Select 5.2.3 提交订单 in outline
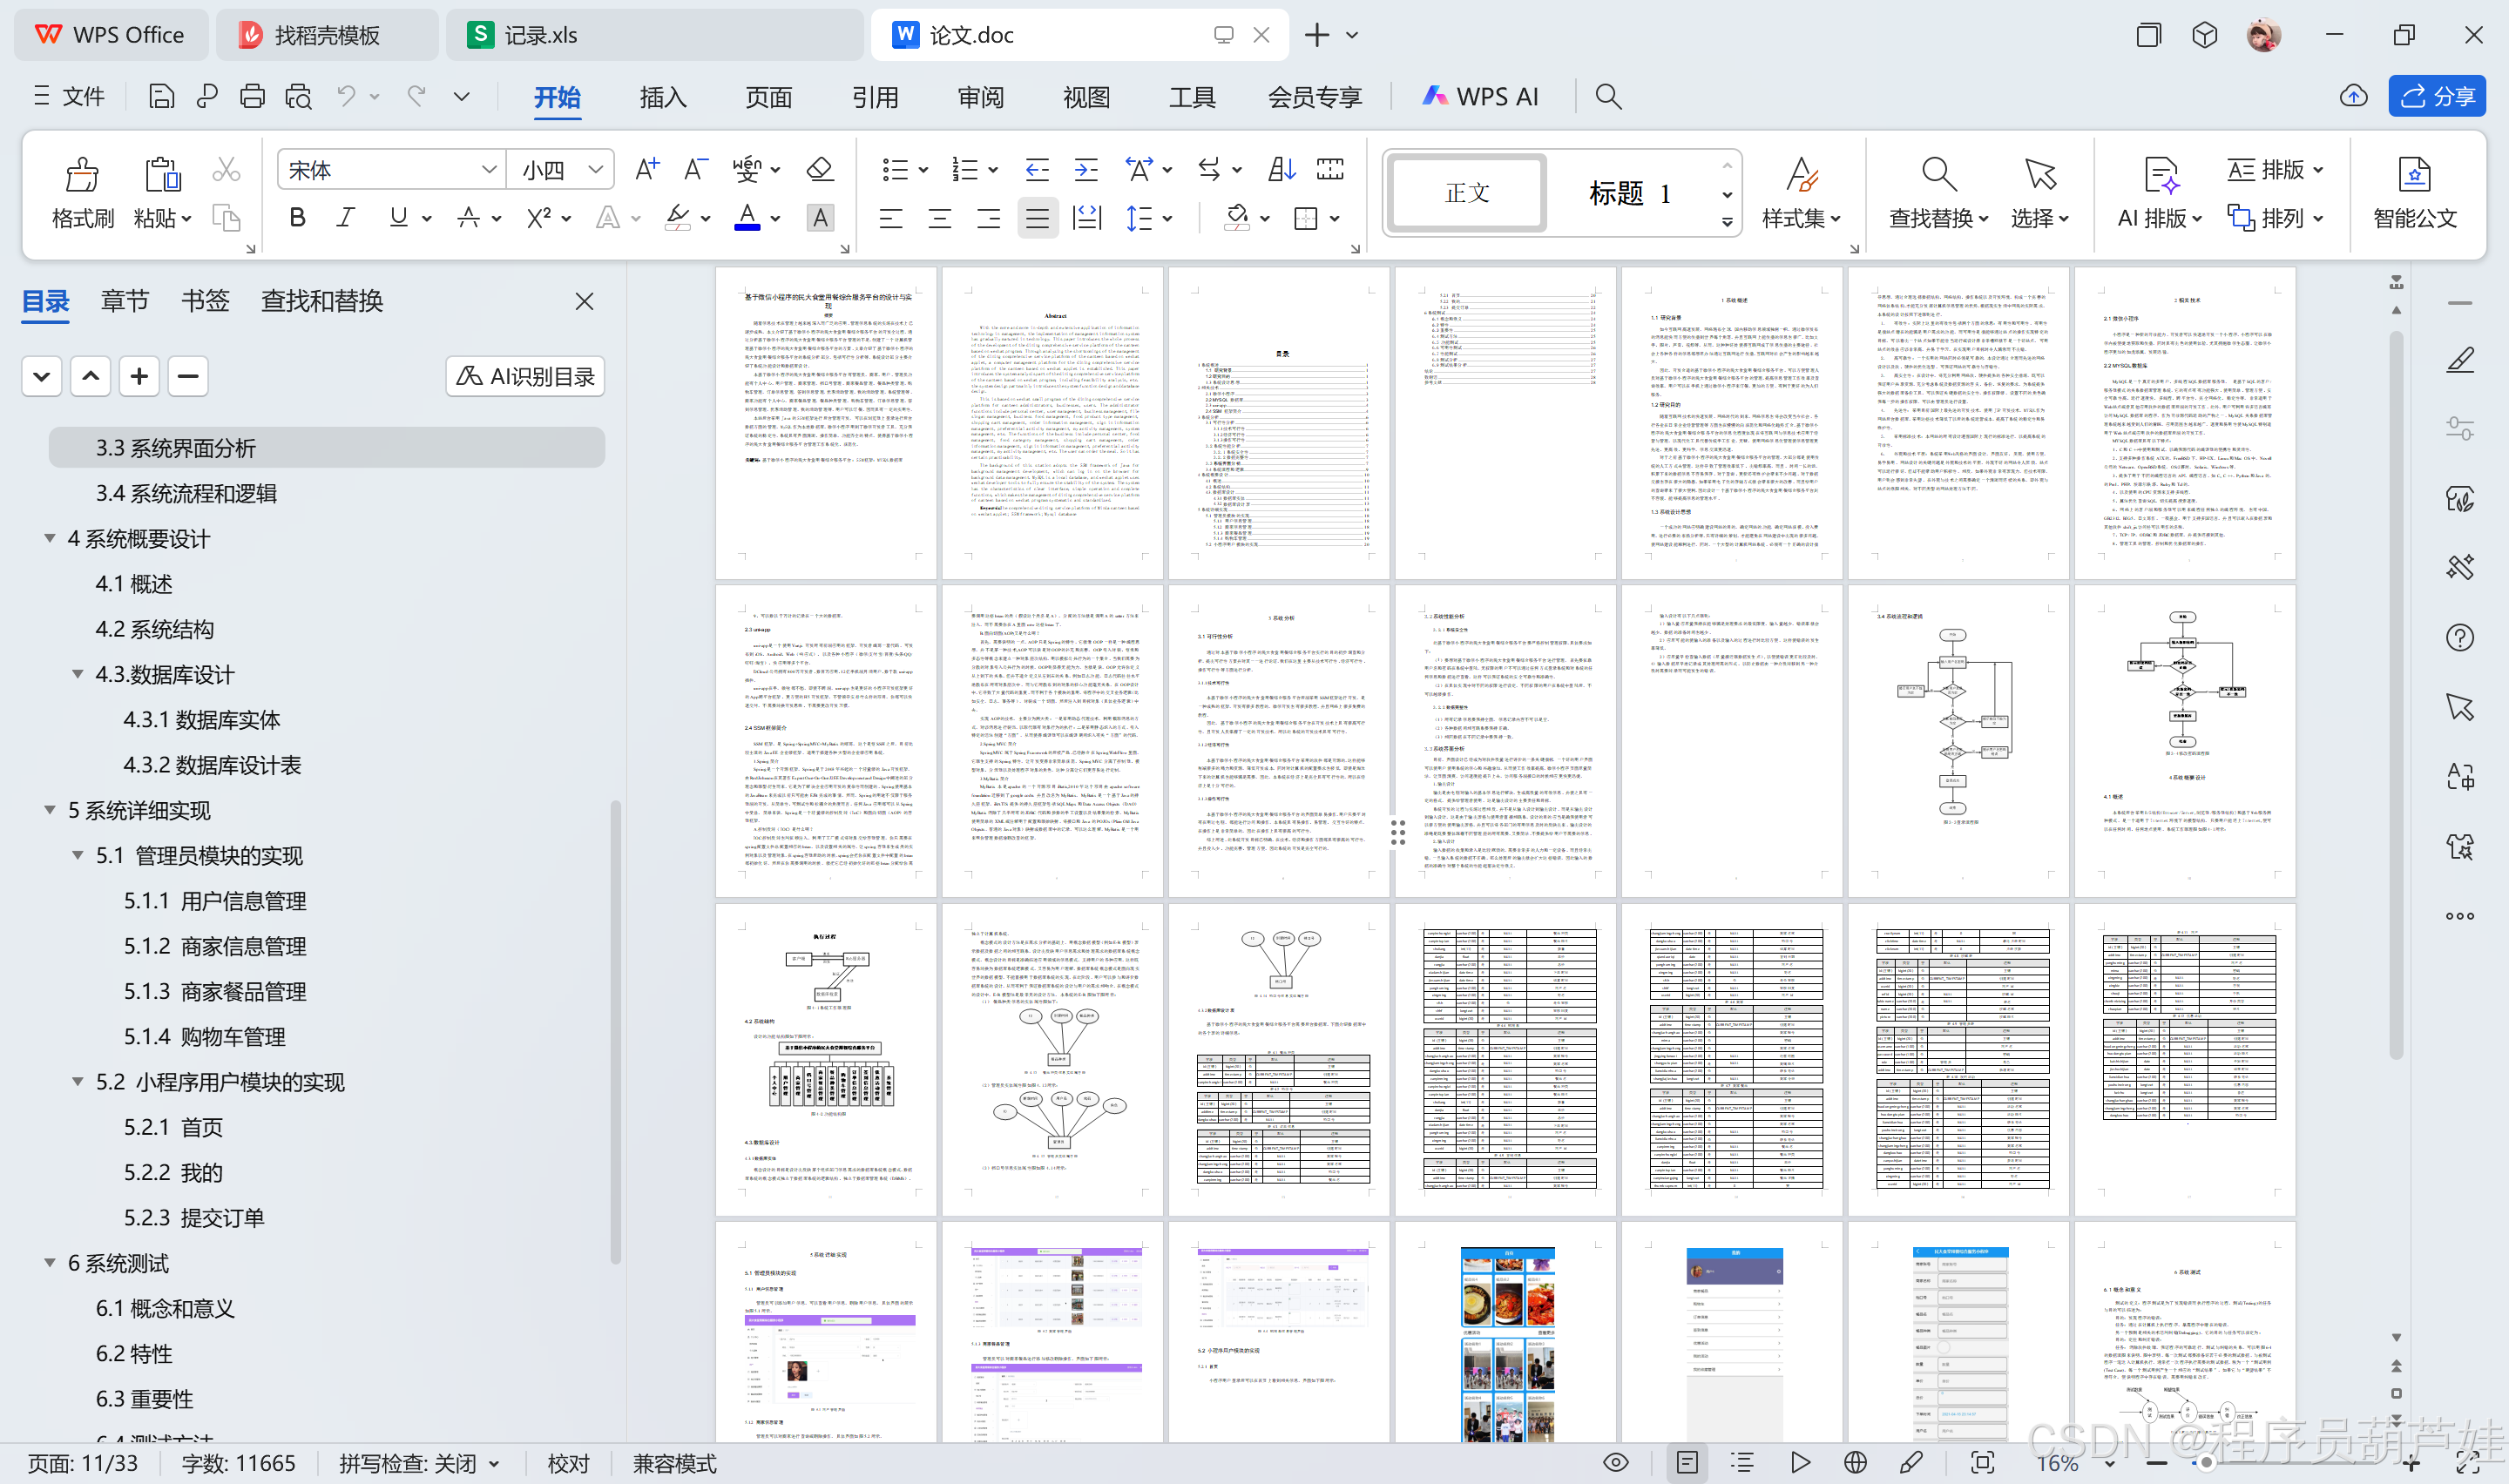The image size is (2509, 1484). [194, 1217]
